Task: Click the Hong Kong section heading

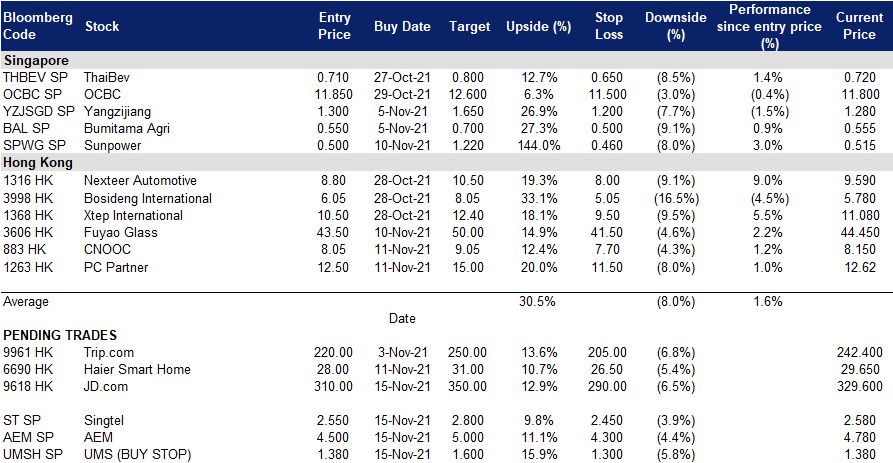Action: click(x=38, y=163)
